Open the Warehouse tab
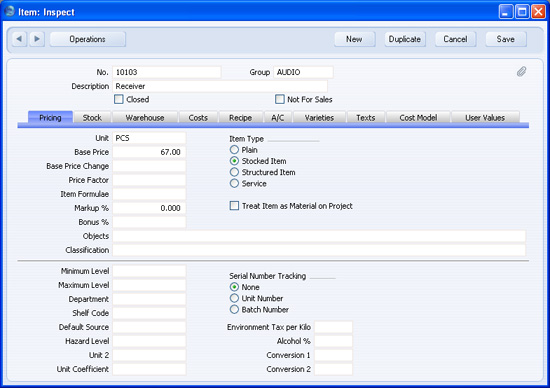The image size is (550, 388). (145, 118)
